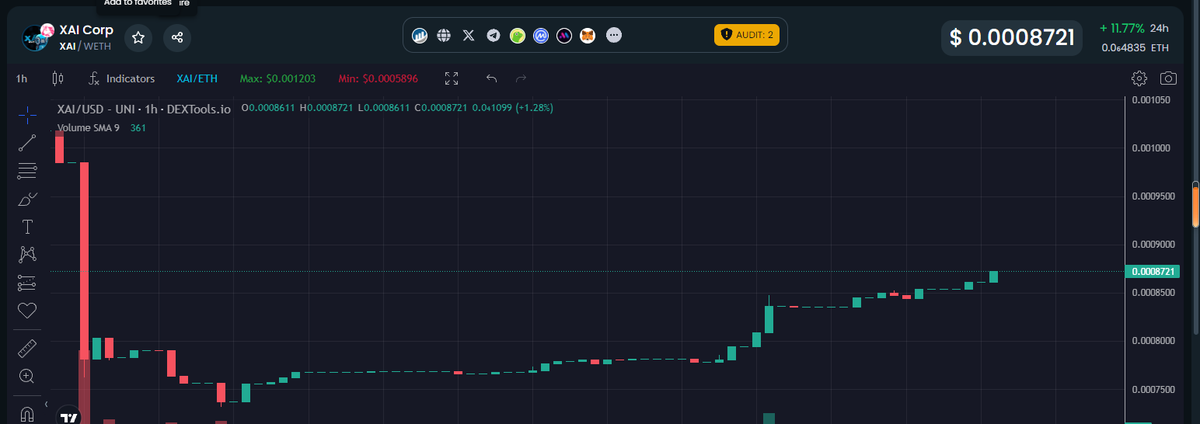Click the page vertical scrollbar thumb
Screen dimensions: 1200x424
(x=1195, y=204)
